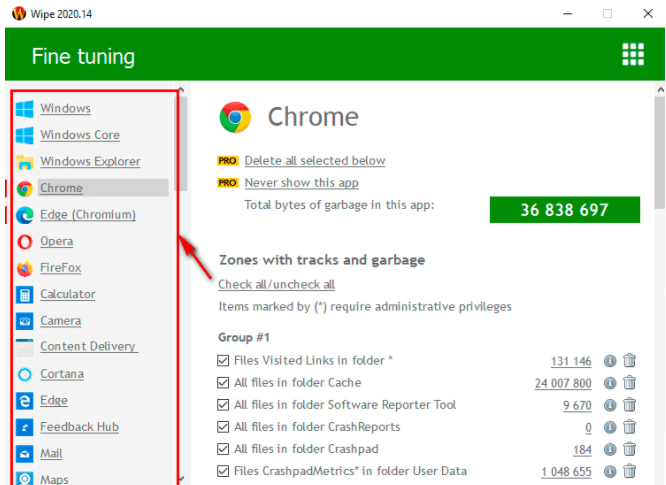The width and height of the screenshot is (666, 485).
Task: Select Edge (Chromium) in the app list
Action: pos(88,214)
